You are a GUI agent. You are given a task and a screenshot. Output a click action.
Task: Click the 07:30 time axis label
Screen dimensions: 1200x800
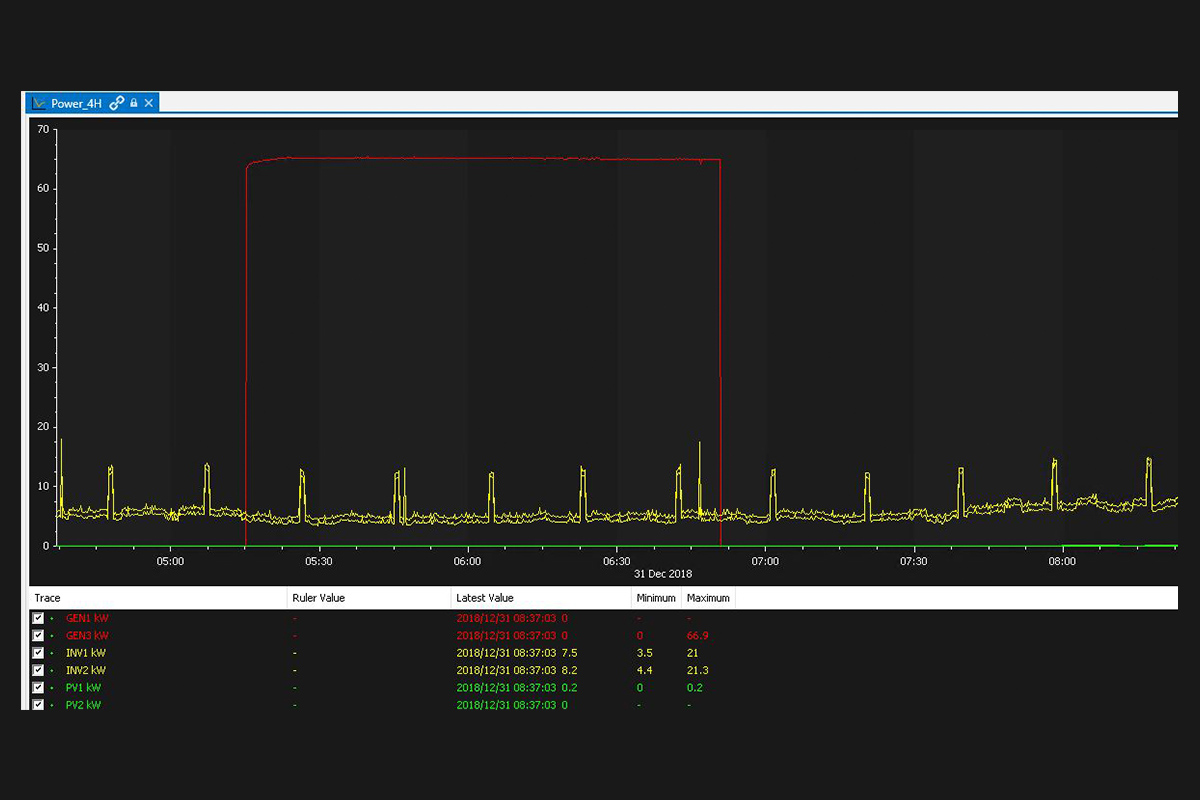click(913, 562)
